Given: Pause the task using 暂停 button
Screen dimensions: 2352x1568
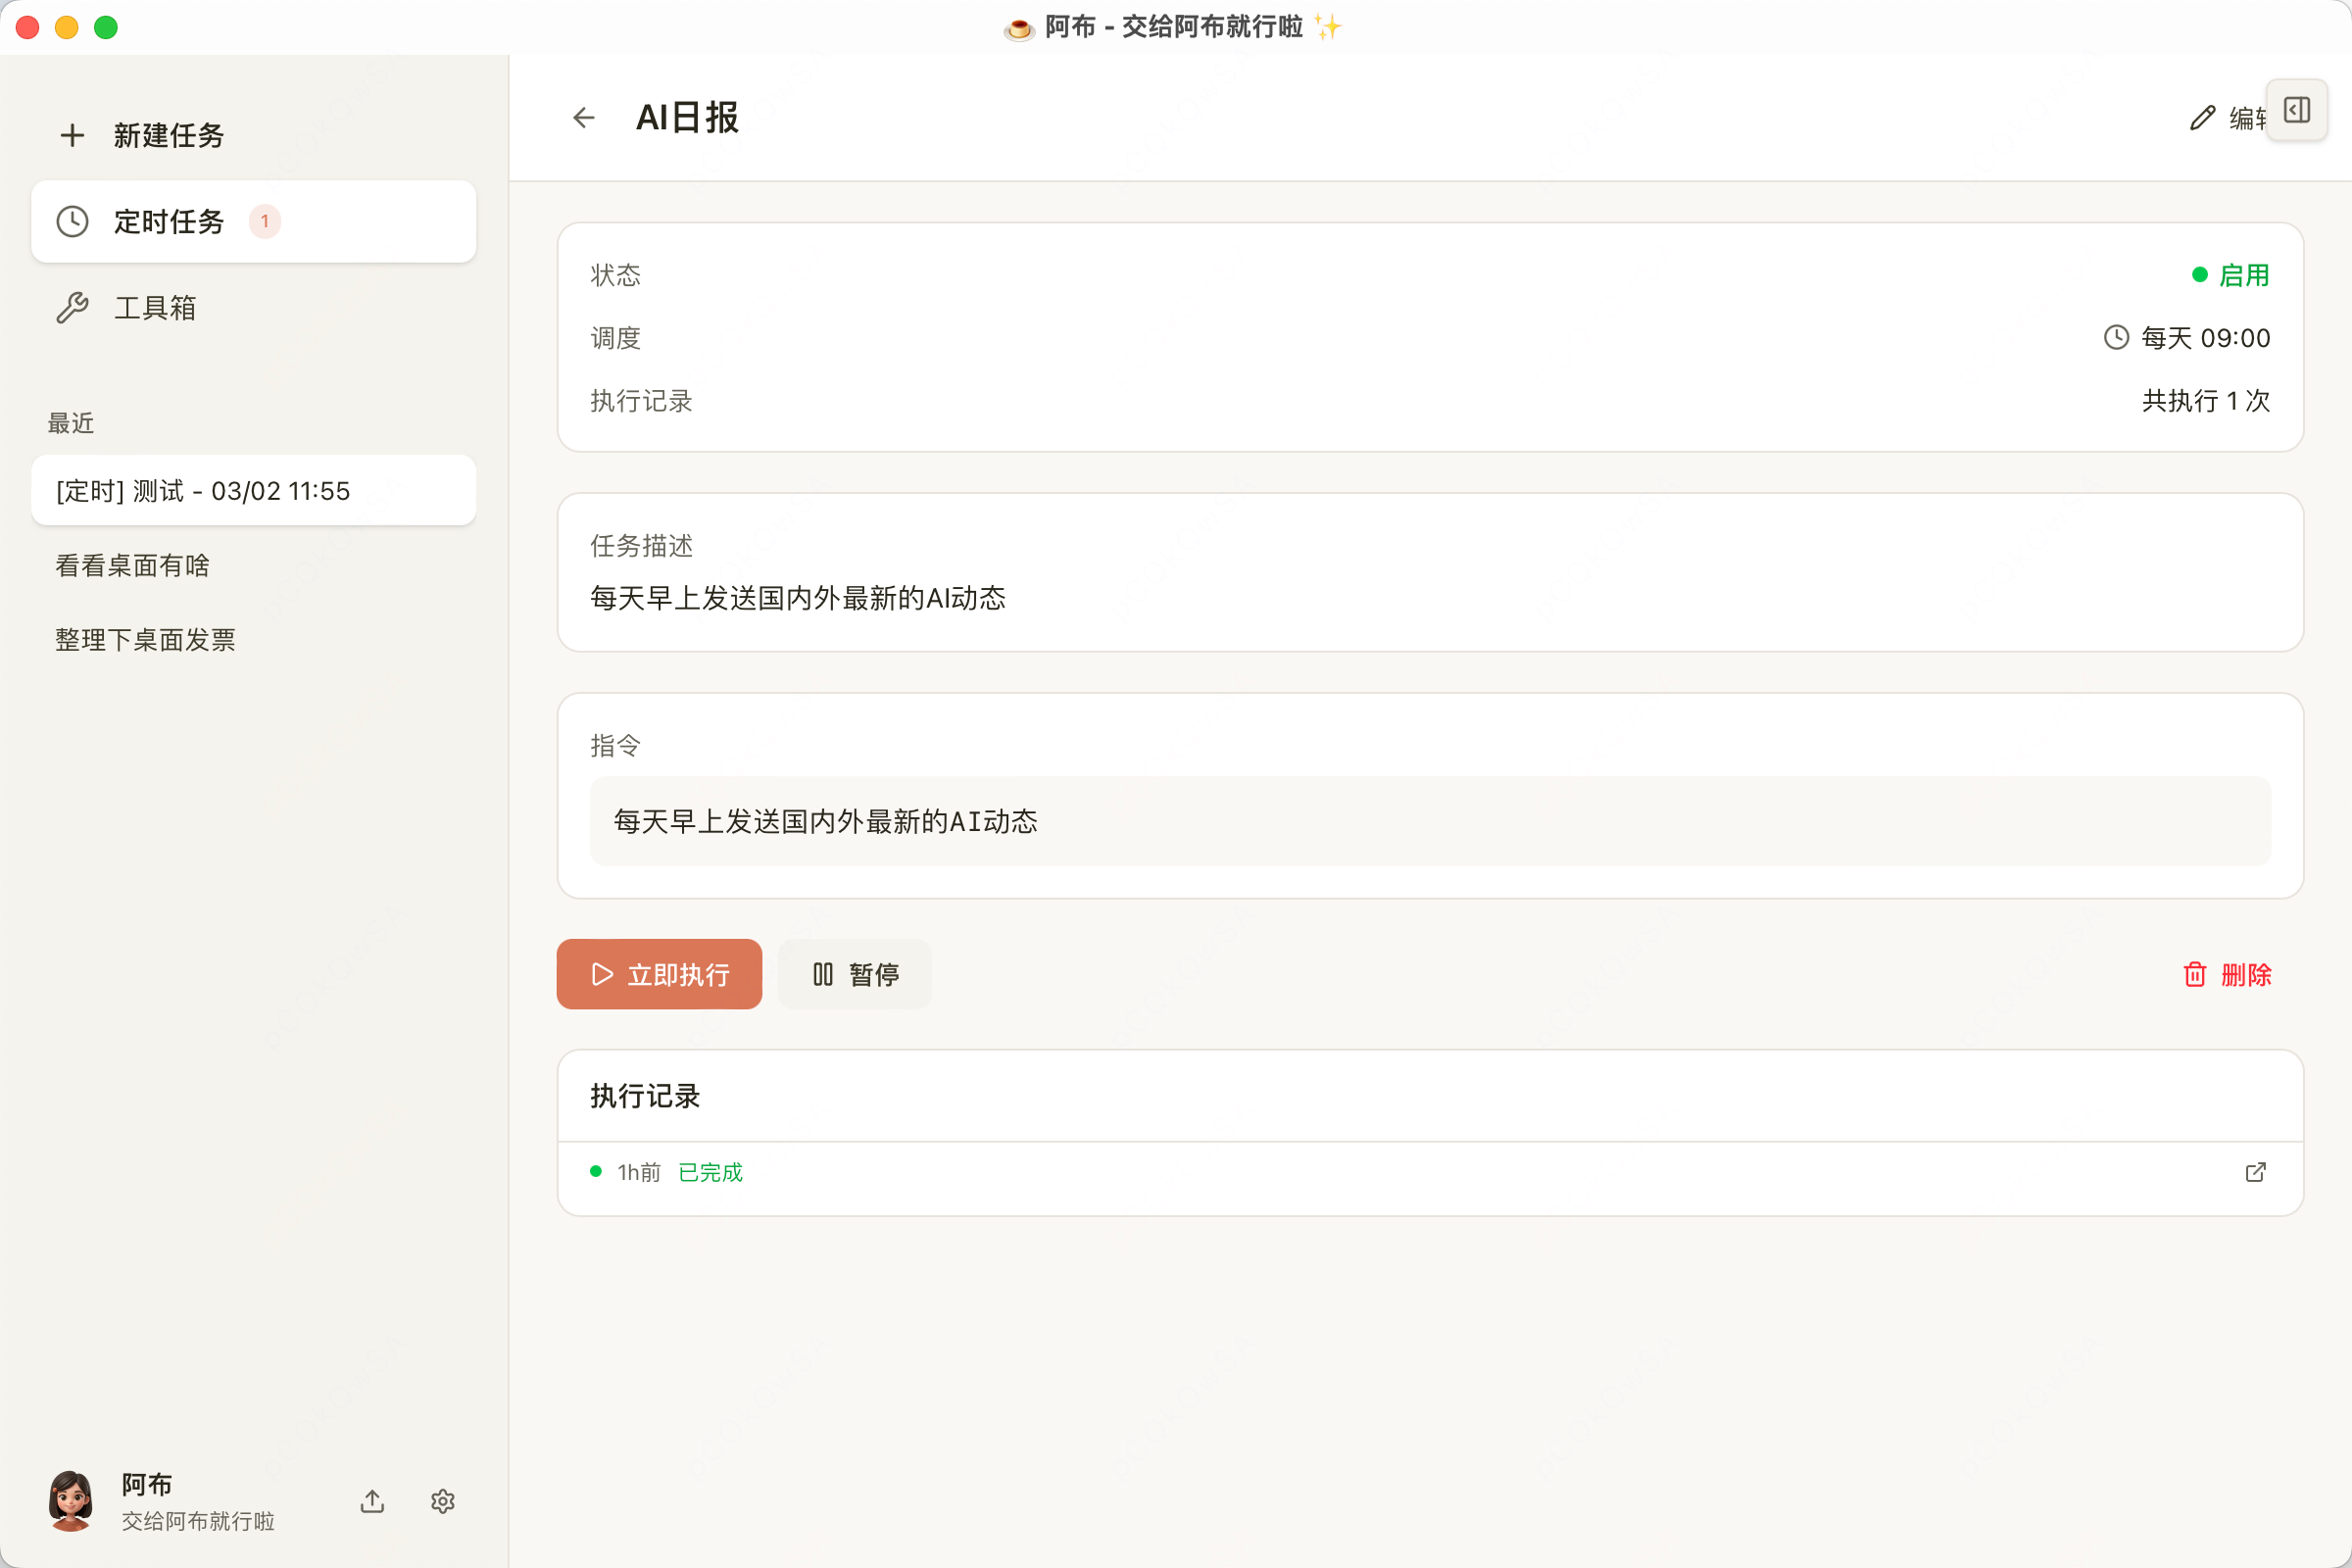Looking at the screenshot, I should (854, 973).
